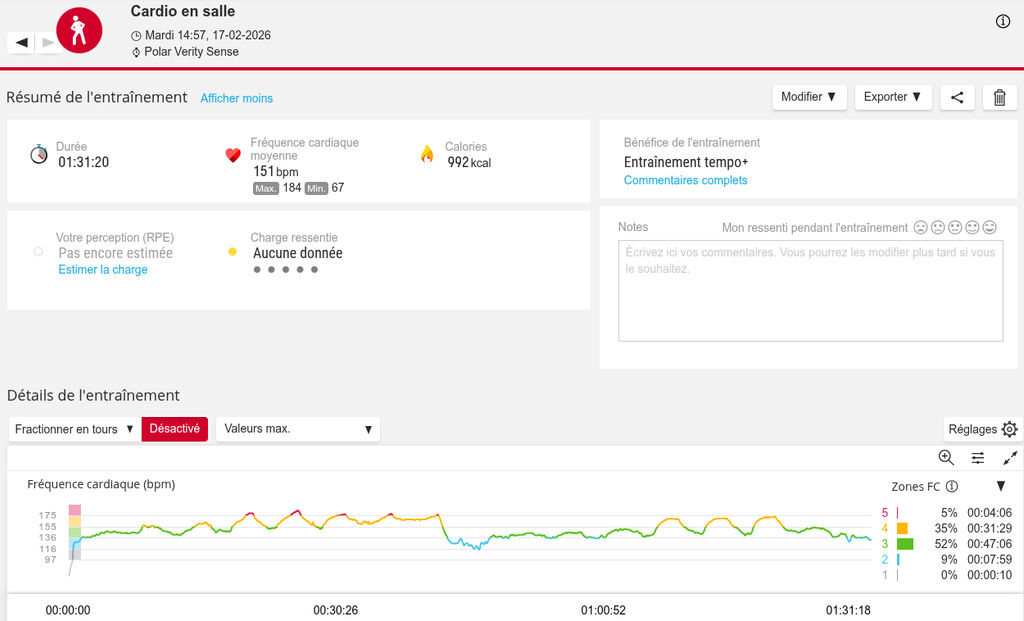Select the happiest smiley for training feeling
Image resolution: width=1024 pixels, height=621 pixels.
pos(990,228)
